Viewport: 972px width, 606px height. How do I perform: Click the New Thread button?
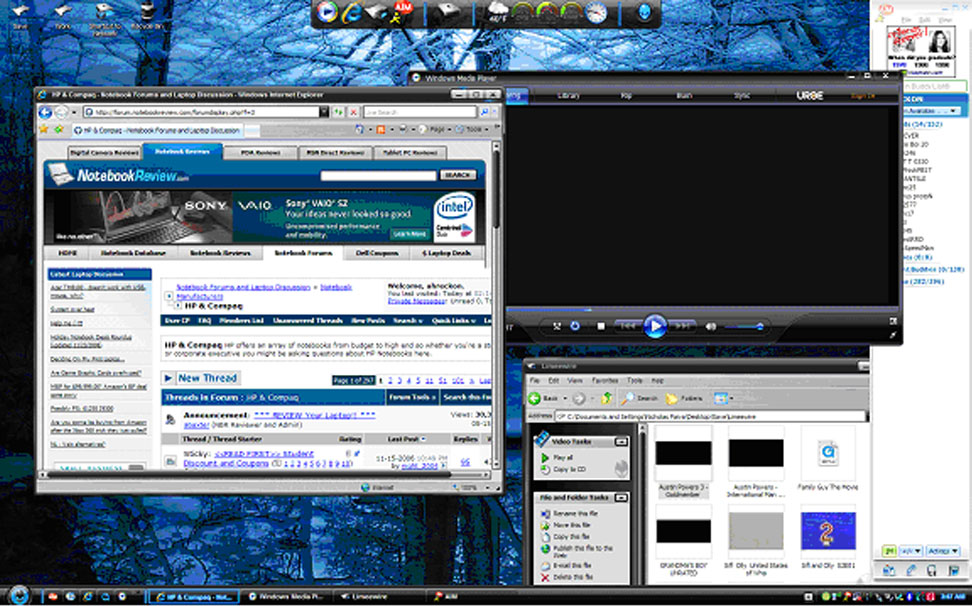[x=201, y=378]
